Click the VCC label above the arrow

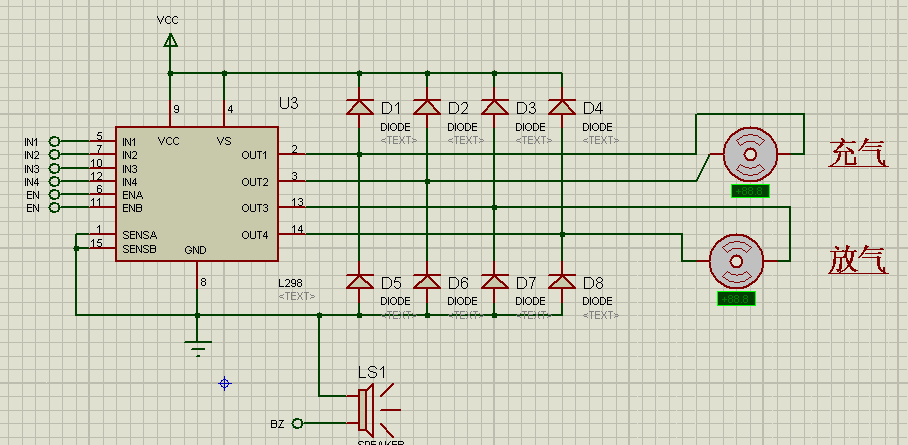tap(168, 20)
